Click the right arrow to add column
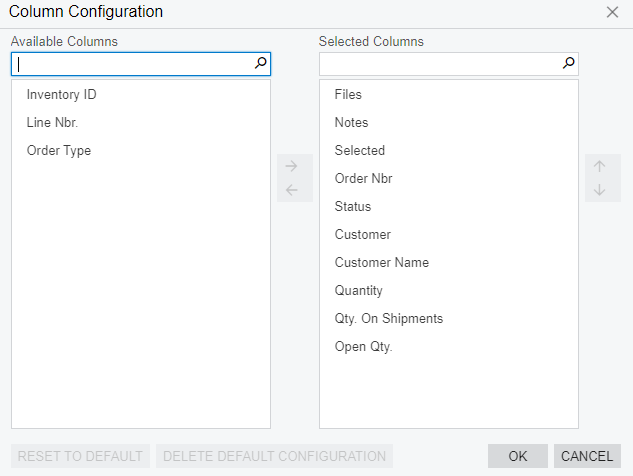 [x=291, y=166]
